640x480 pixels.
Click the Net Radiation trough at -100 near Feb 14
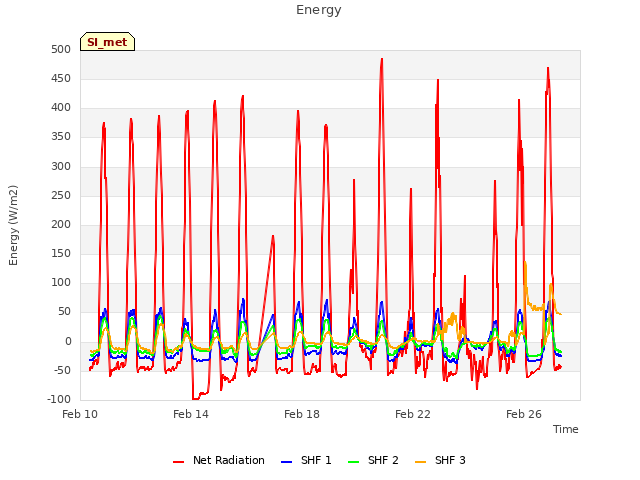pos(196,398)
